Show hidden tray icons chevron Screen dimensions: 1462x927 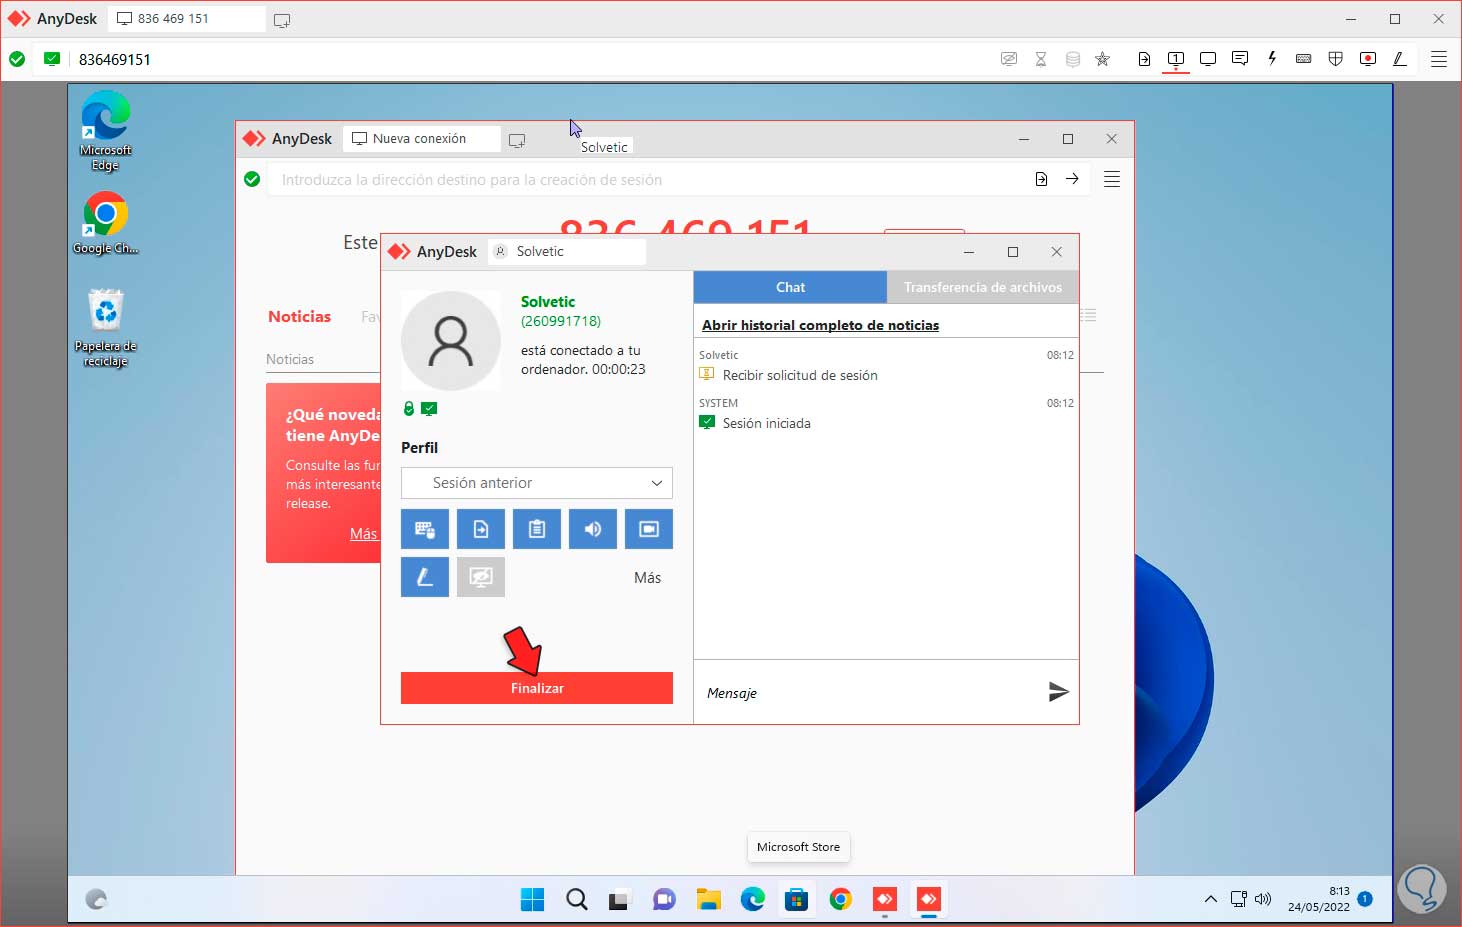[x=1210, y=899]
